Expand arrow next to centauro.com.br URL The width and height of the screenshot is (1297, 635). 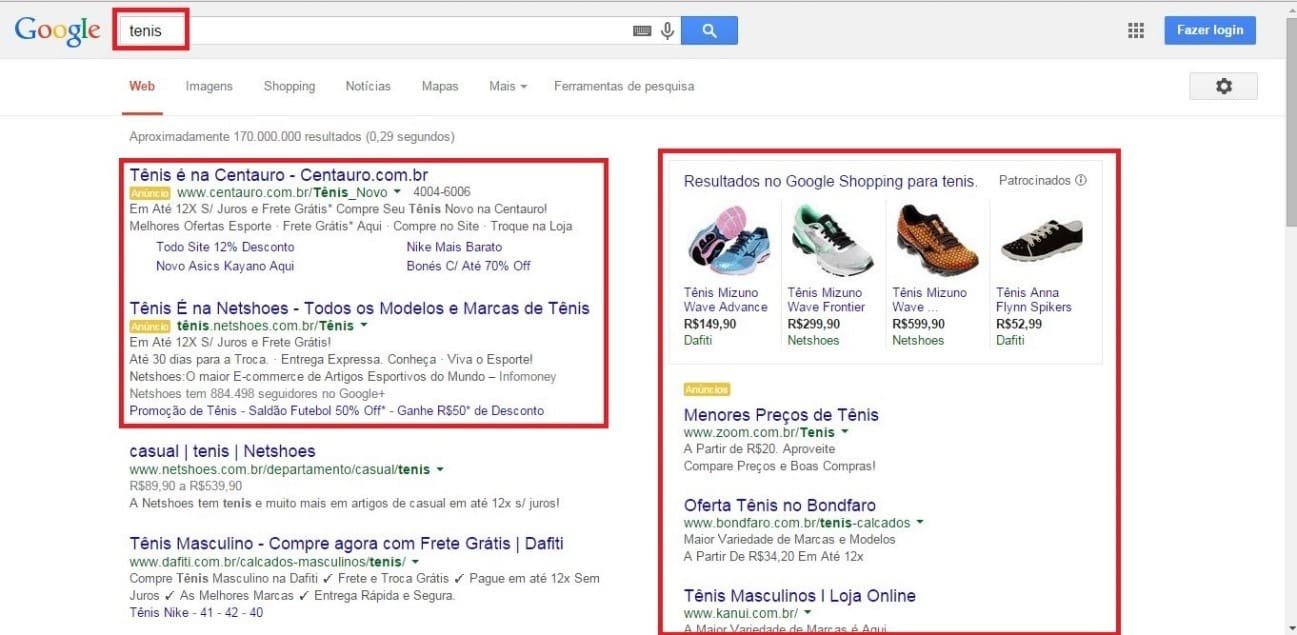click(397, 192)
